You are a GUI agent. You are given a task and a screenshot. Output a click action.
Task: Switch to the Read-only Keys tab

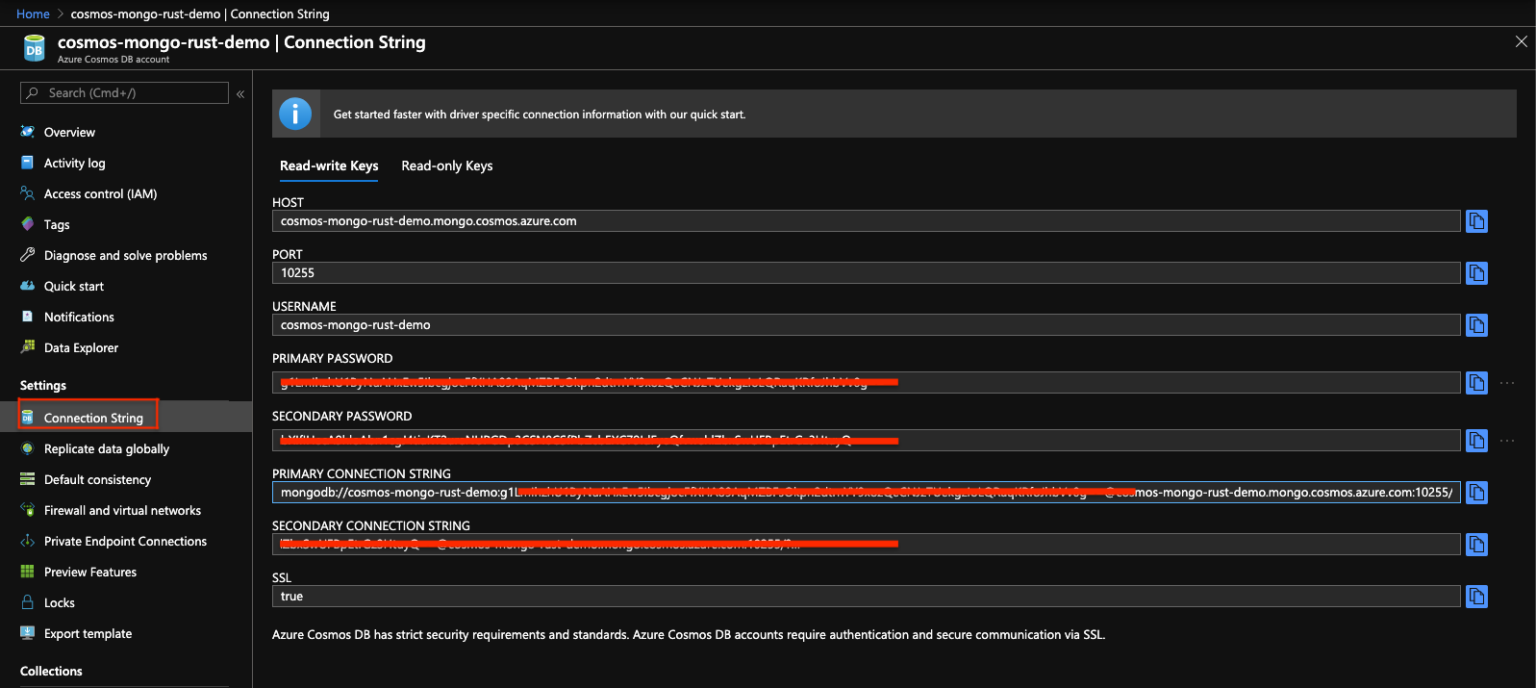[x=447, y=166]
